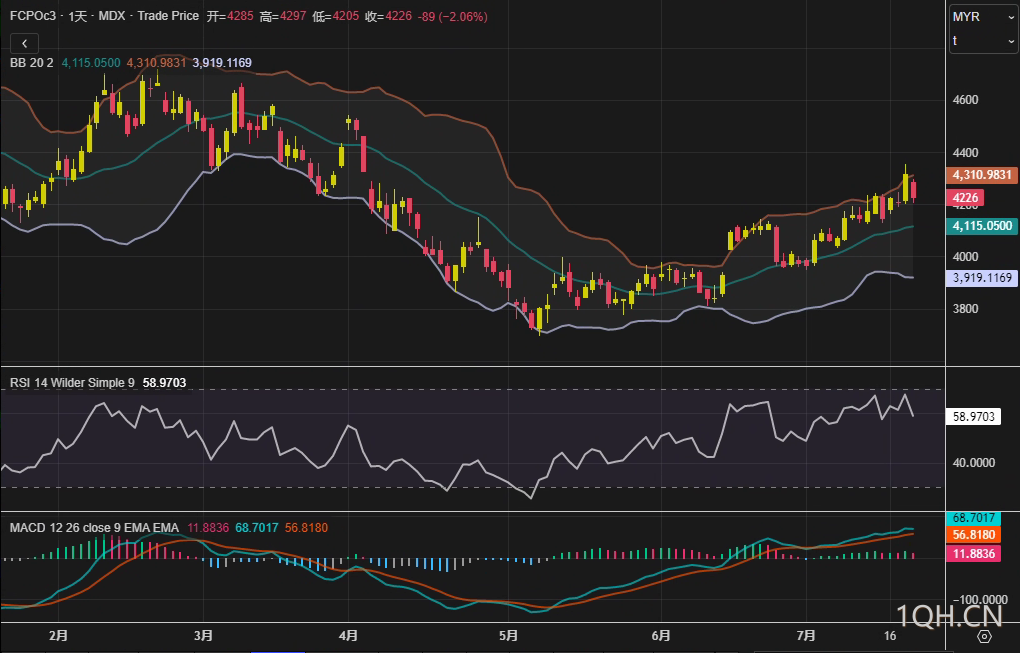The width and height of the screenshot is (1020, 653).
Task: Select the RSI 14 Wilder Simple indicator label
Action: tap(72, 382)
